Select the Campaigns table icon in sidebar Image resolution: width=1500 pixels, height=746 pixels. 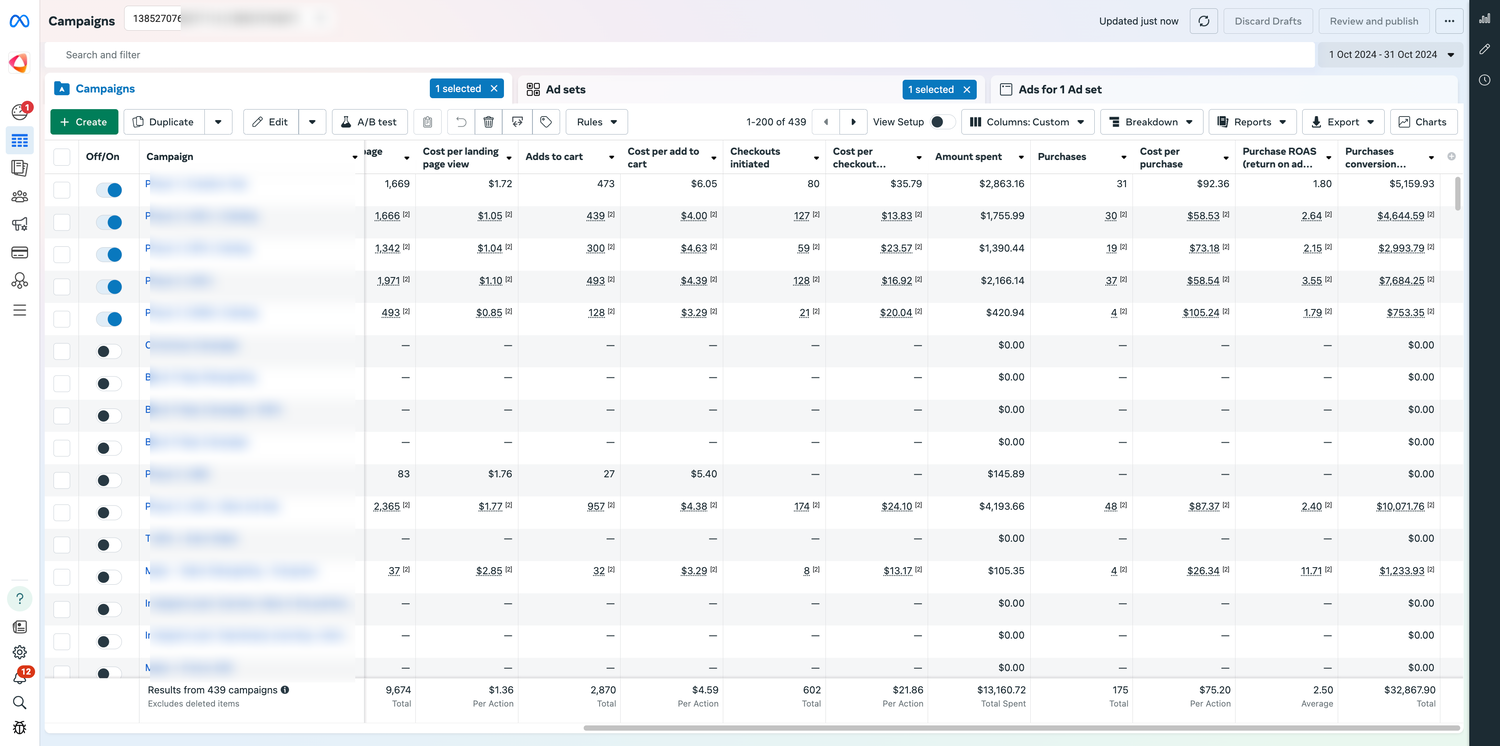(19, 141)
